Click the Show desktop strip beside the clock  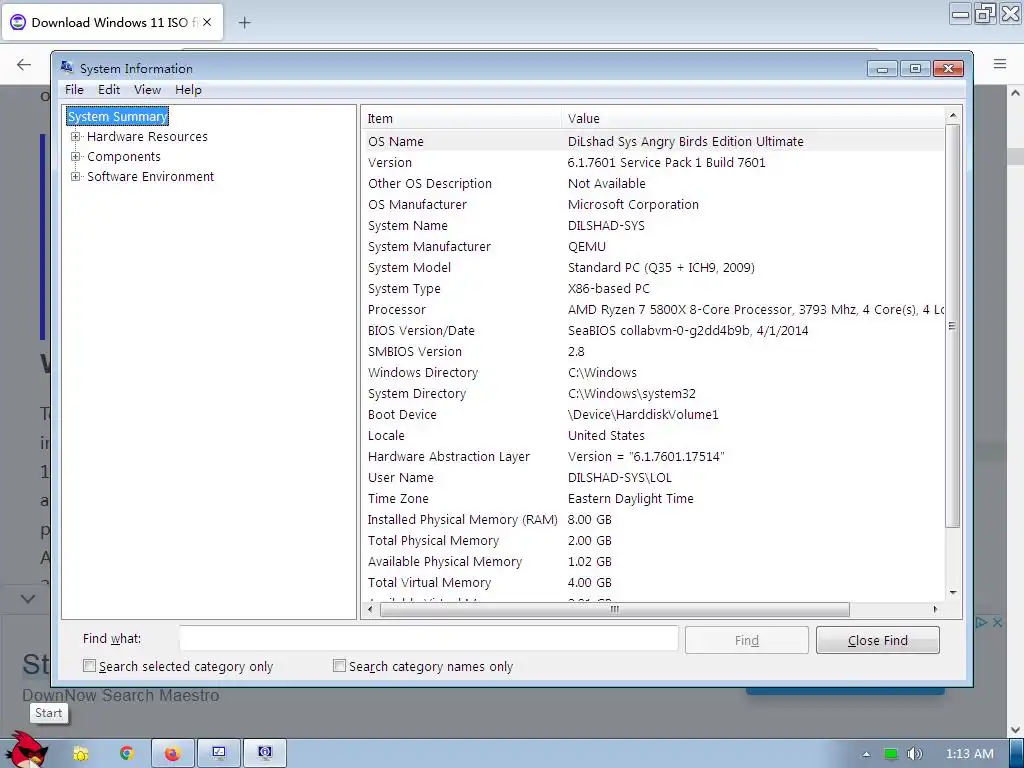tap(1016, 754)
